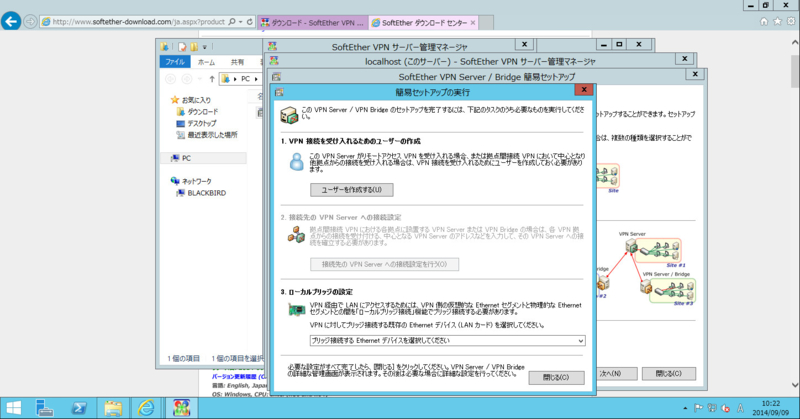The width and height of the screenshot is (800, 419).
Task: Click 閉じる(C) in 簡易セットアップの実行 dialog
Action: pos(556,378)
